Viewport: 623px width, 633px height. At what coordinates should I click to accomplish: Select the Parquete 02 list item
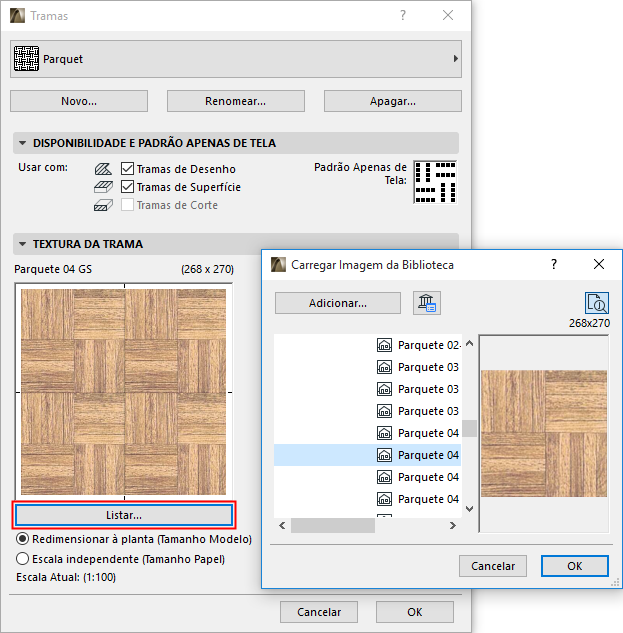pos(367,345)
